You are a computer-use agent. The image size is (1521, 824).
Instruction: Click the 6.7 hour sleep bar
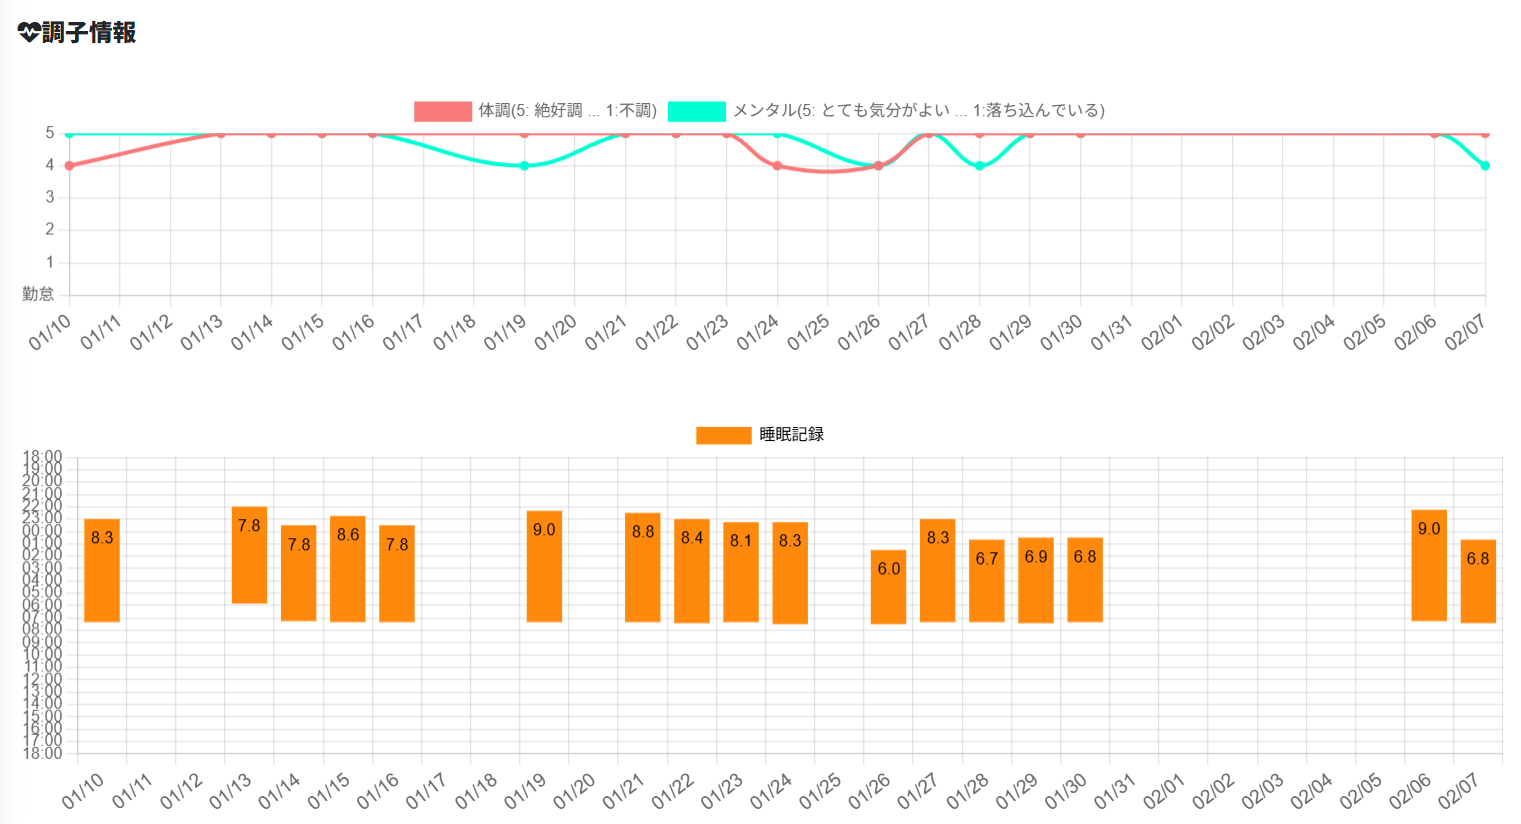coord(986,582)
